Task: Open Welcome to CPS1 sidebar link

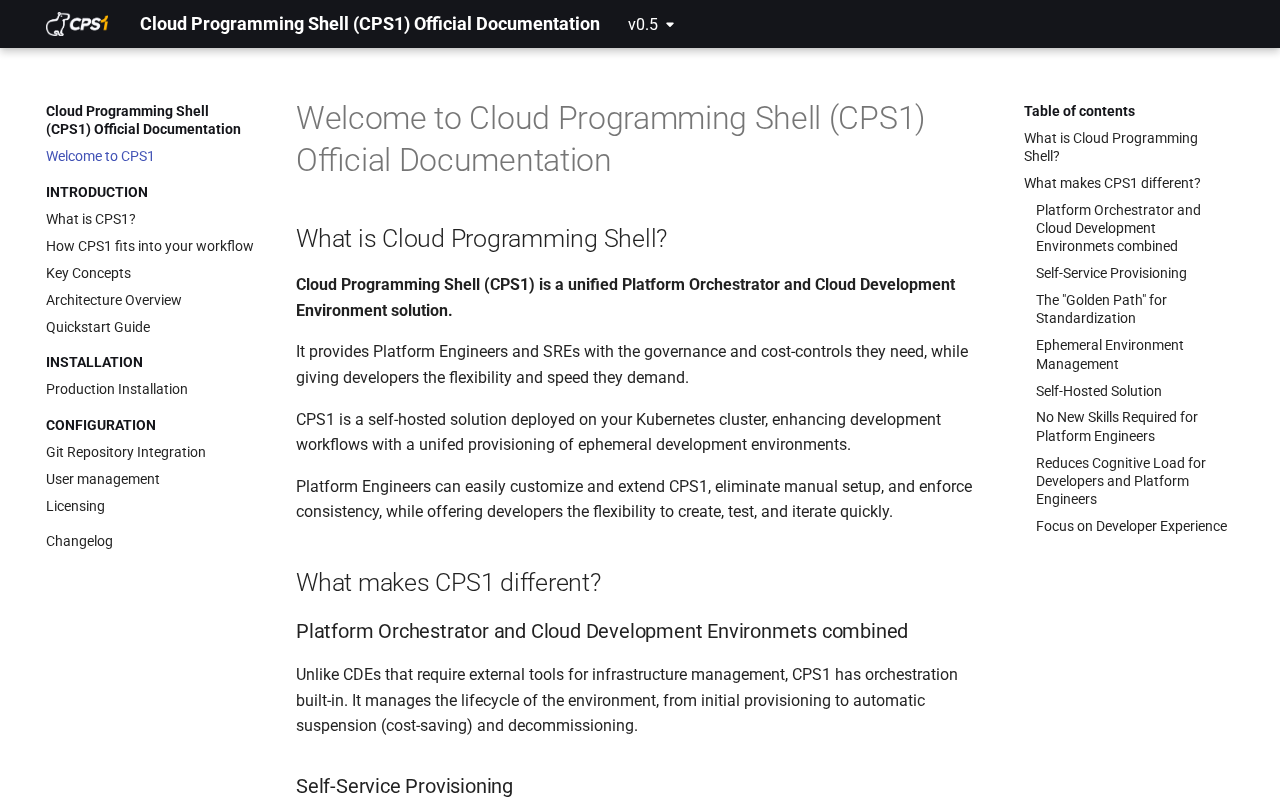Action: point(100,156)
